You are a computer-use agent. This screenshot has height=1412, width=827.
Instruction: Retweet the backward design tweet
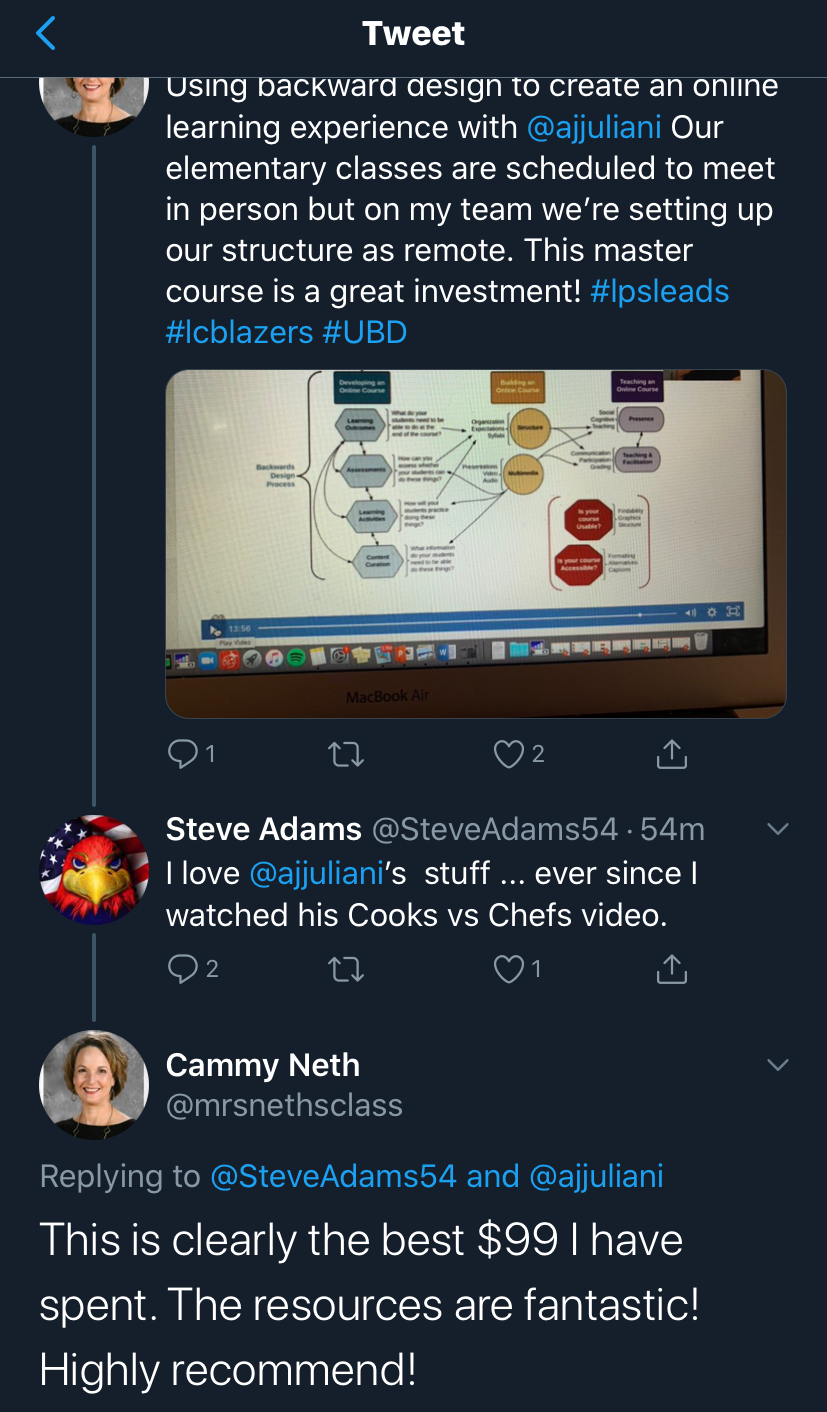click(x=346, y=754)
